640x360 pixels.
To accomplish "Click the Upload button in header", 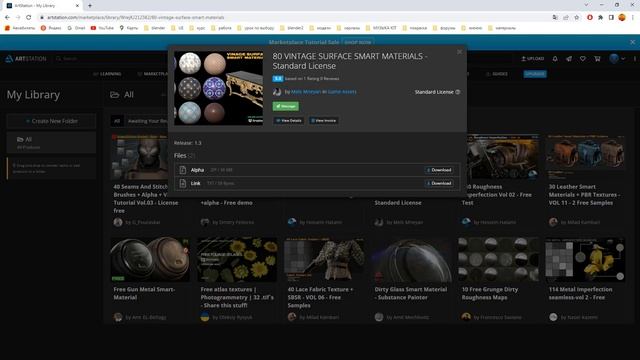I will click(x=533, y=59).
